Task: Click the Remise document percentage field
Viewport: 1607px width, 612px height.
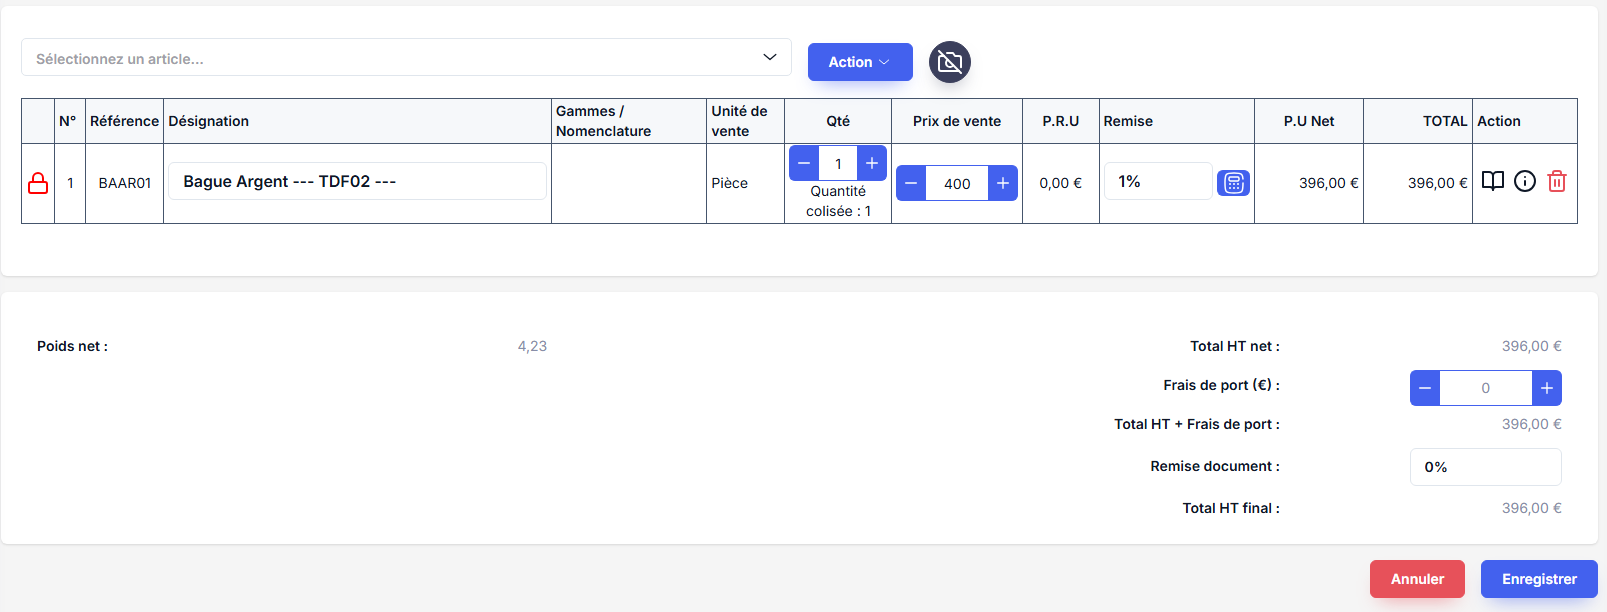Action: [x=1485, y=467]
